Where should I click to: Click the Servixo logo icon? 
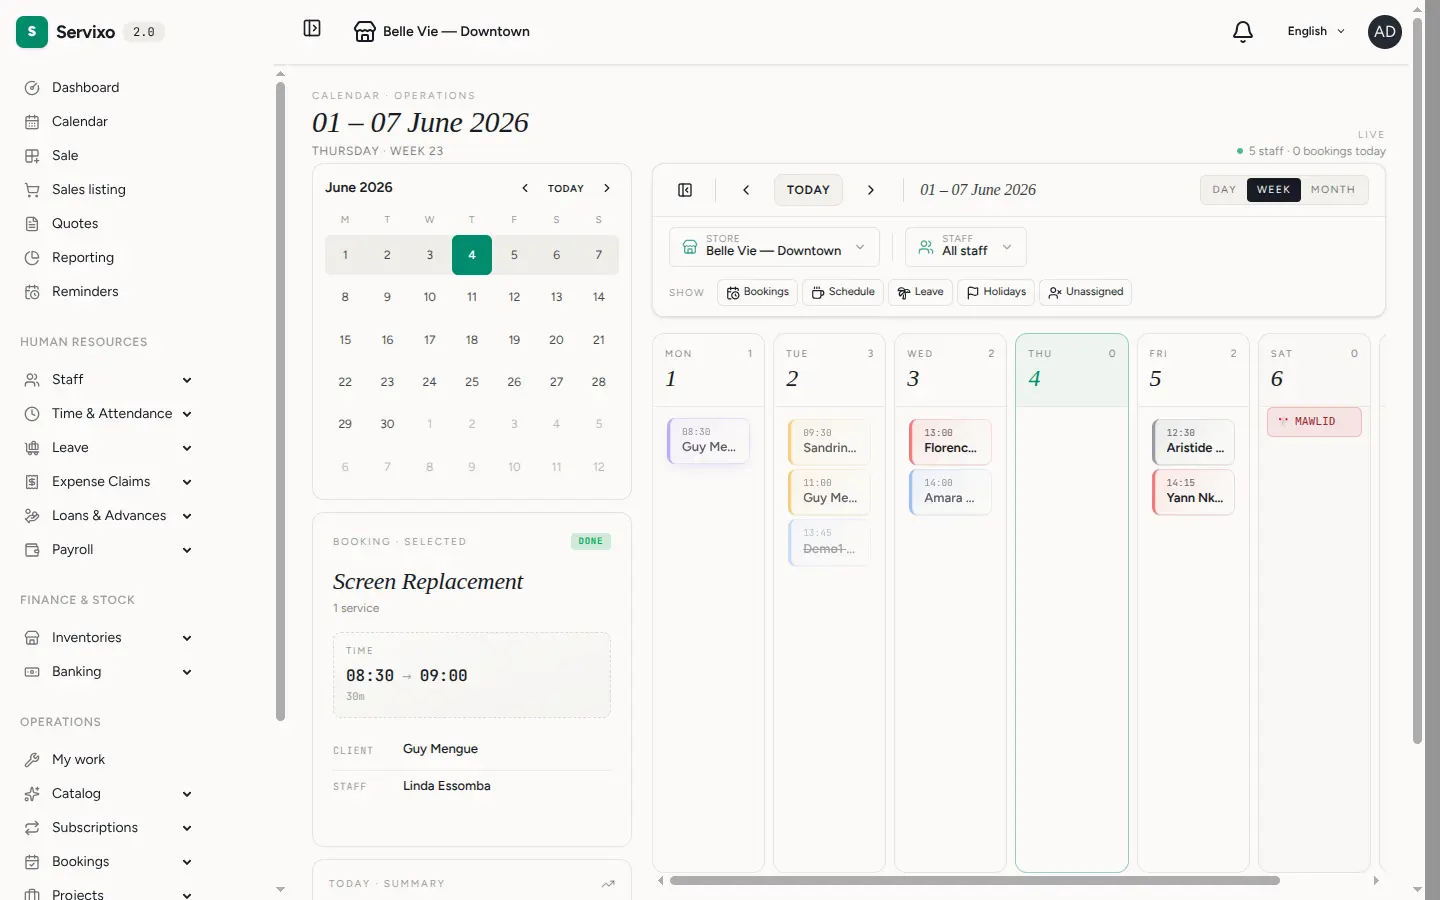click(x=32, y=32)
